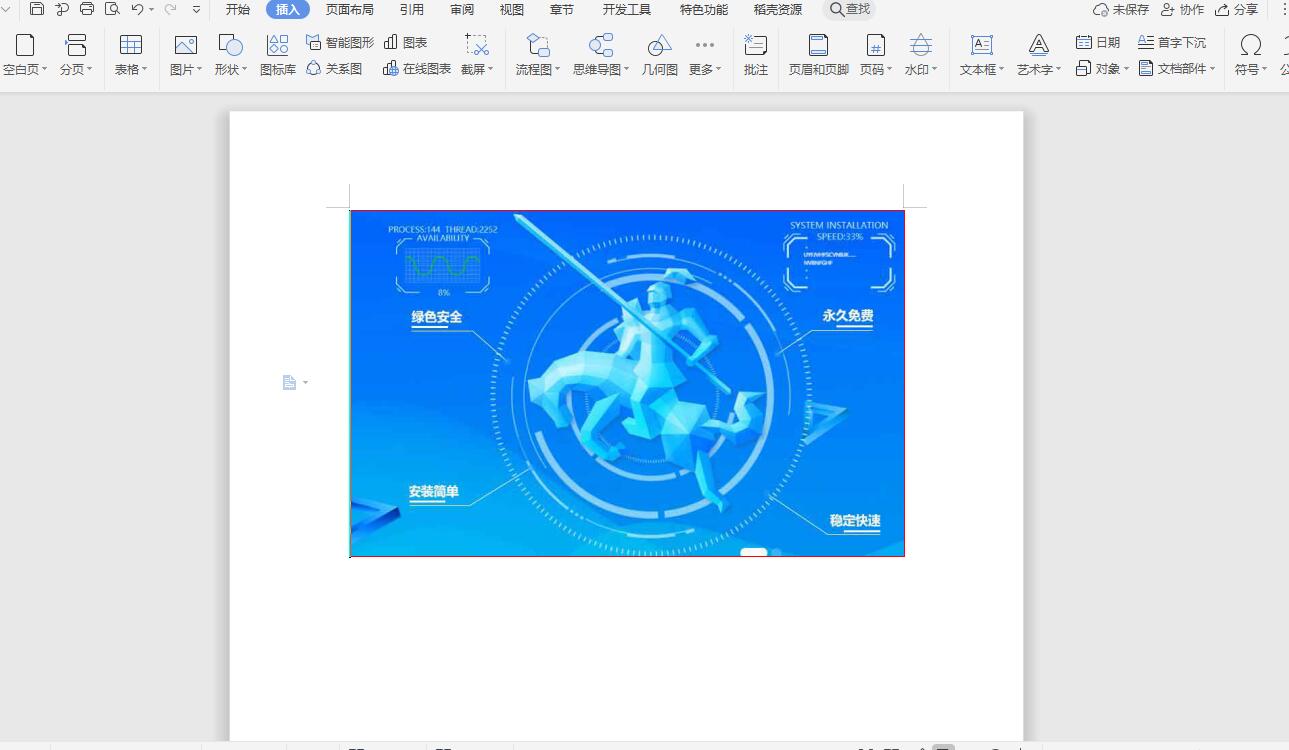Viewport: 1289px width, 750px height.
Task: Open the online chart (在线图表) tool
Action: pyautogui.click(x=420, y=69)
